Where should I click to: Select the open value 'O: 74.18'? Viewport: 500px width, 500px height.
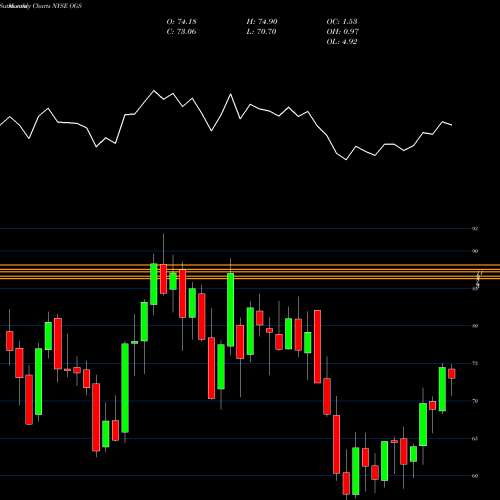tap(181, 22)
